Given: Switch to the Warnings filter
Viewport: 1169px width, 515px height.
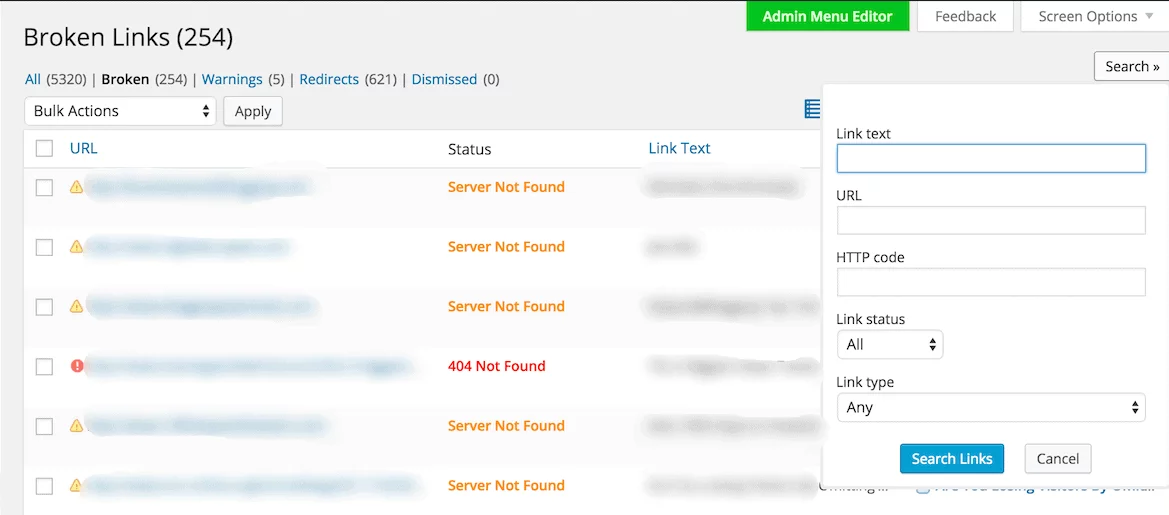Looking at the screenshot, I should click(x=232, y=79).
